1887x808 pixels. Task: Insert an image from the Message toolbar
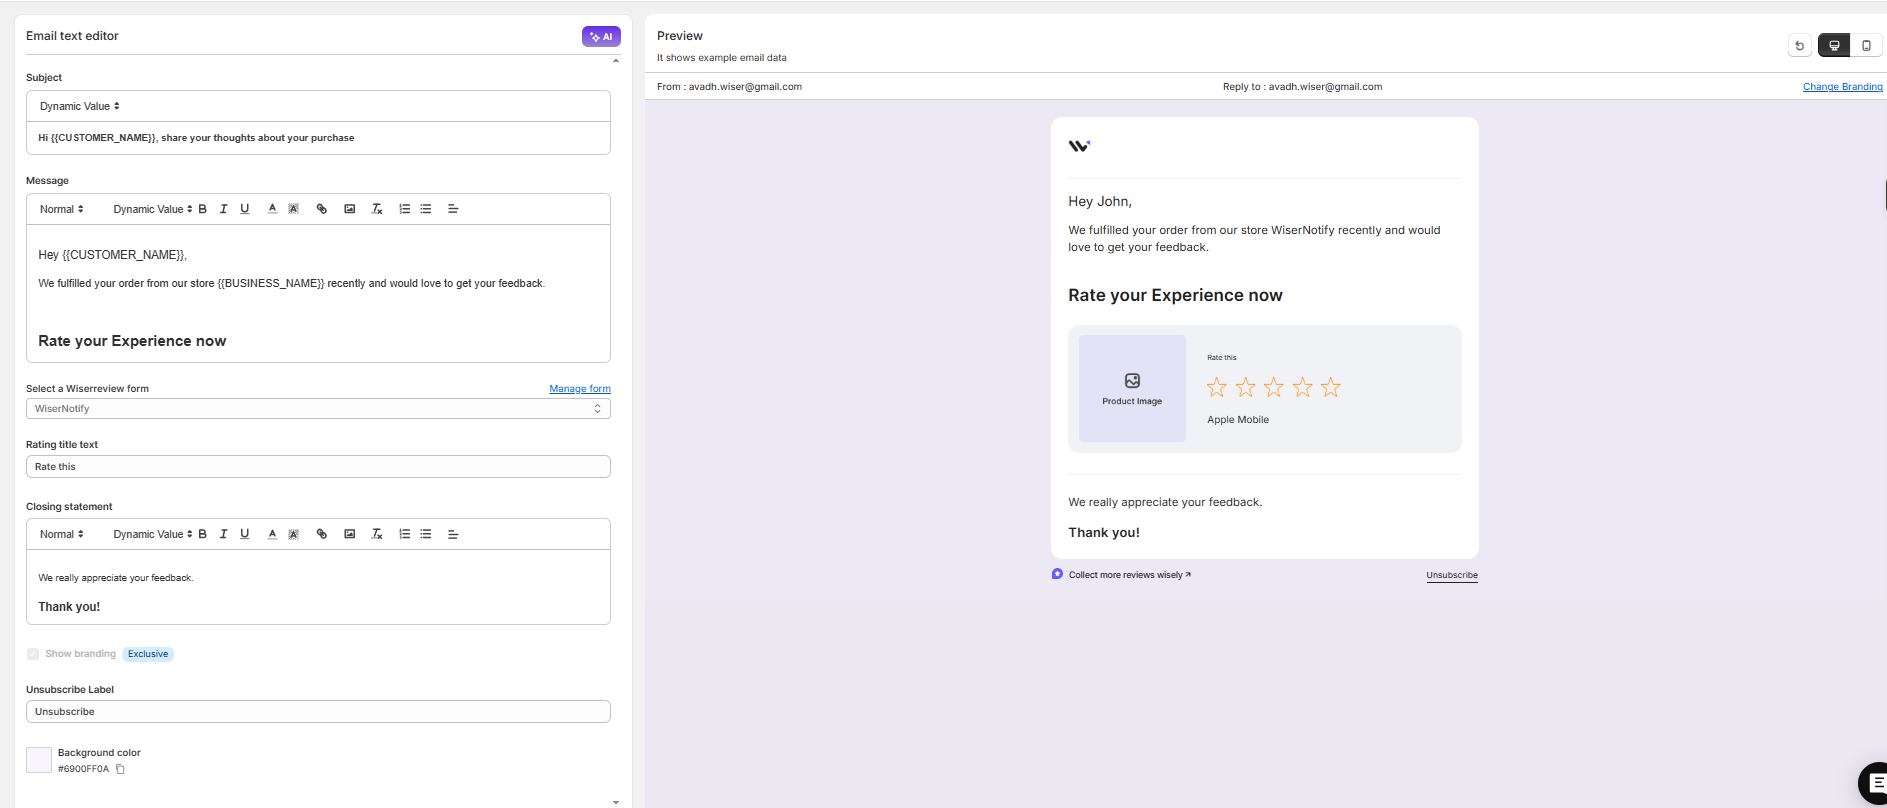click(349, 209)
